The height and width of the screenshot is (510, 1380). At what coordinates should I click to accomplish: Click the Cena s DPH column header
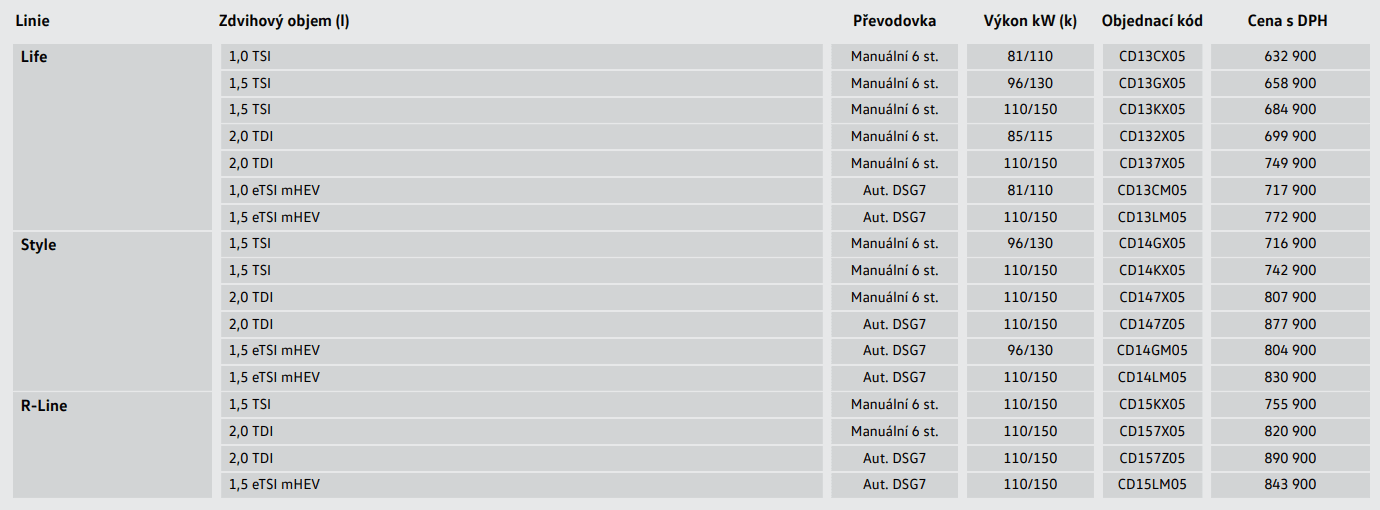pos(1289,20)
